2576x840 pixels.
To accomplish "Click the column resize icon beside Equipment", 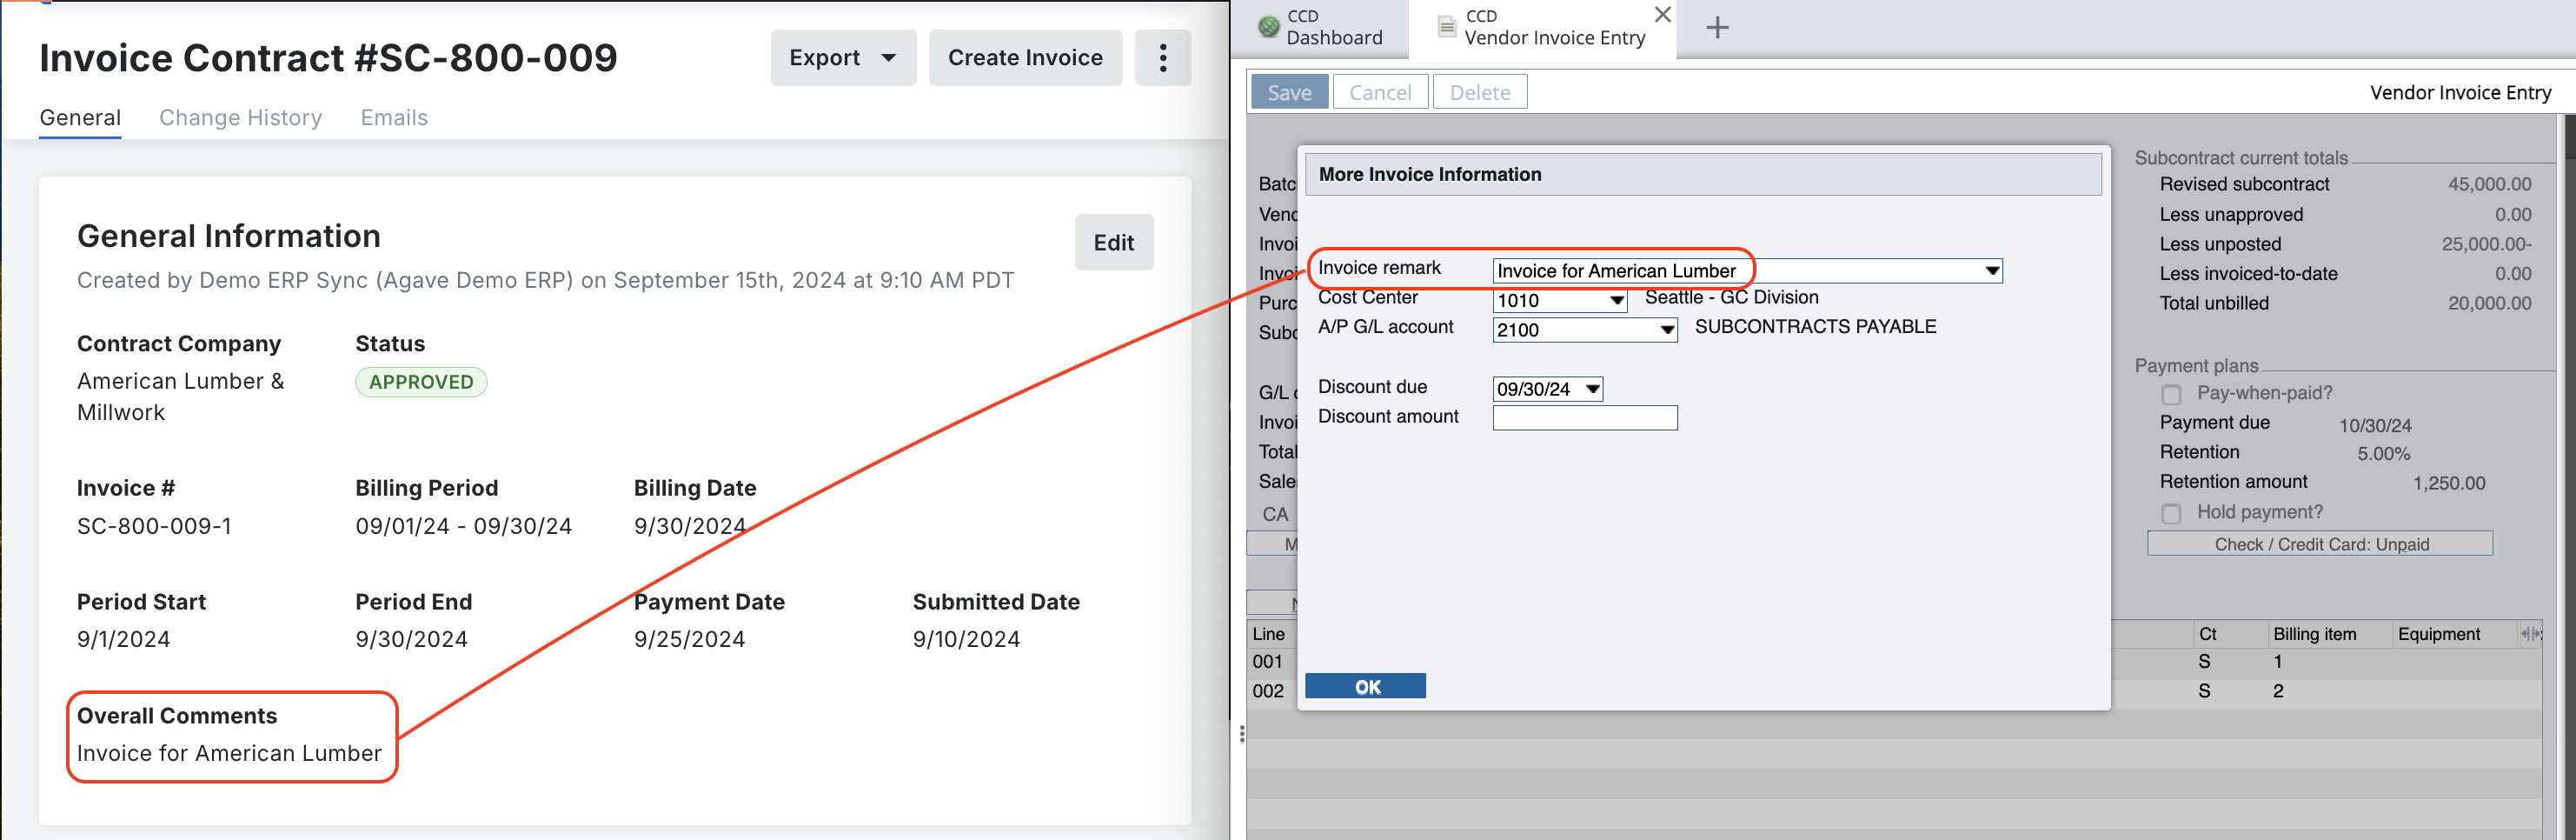I will 2531,634.
